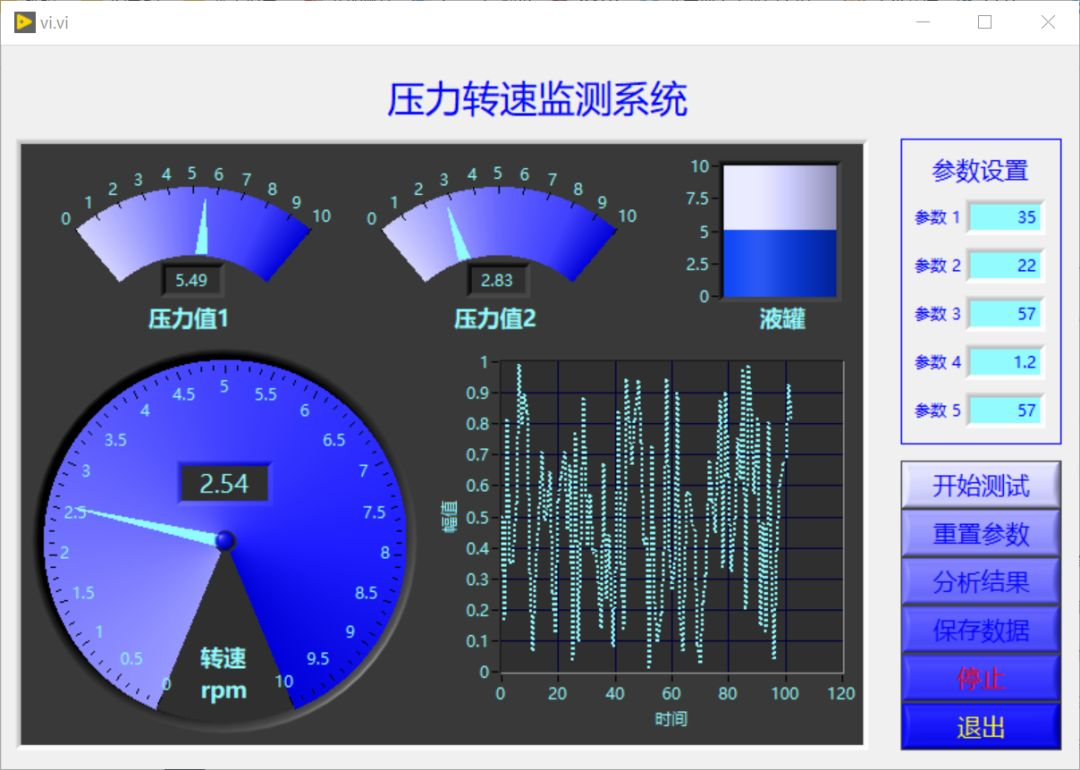
Task: Click the LabVIEW icon in the title bar
Action: tap(24, 22)
